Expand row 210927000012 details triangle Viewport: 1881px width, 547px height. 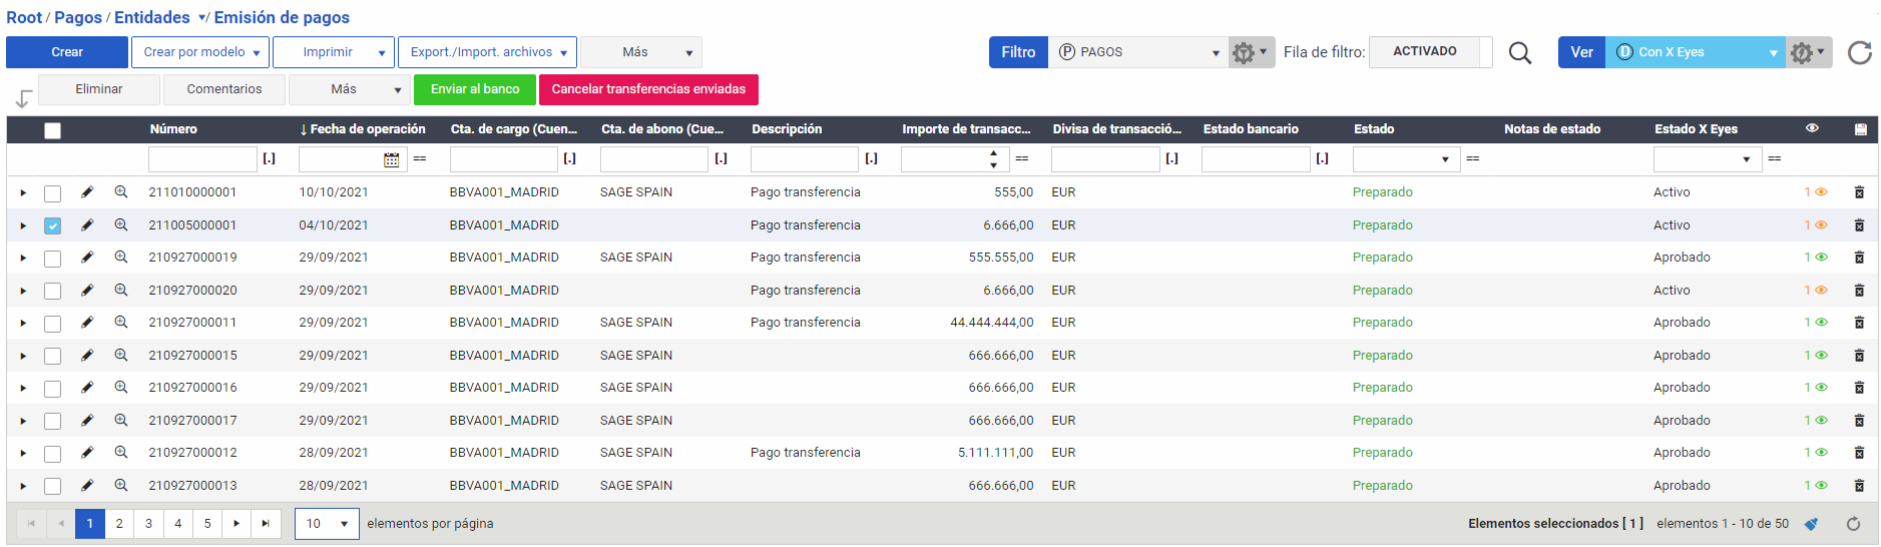[23, 453]
